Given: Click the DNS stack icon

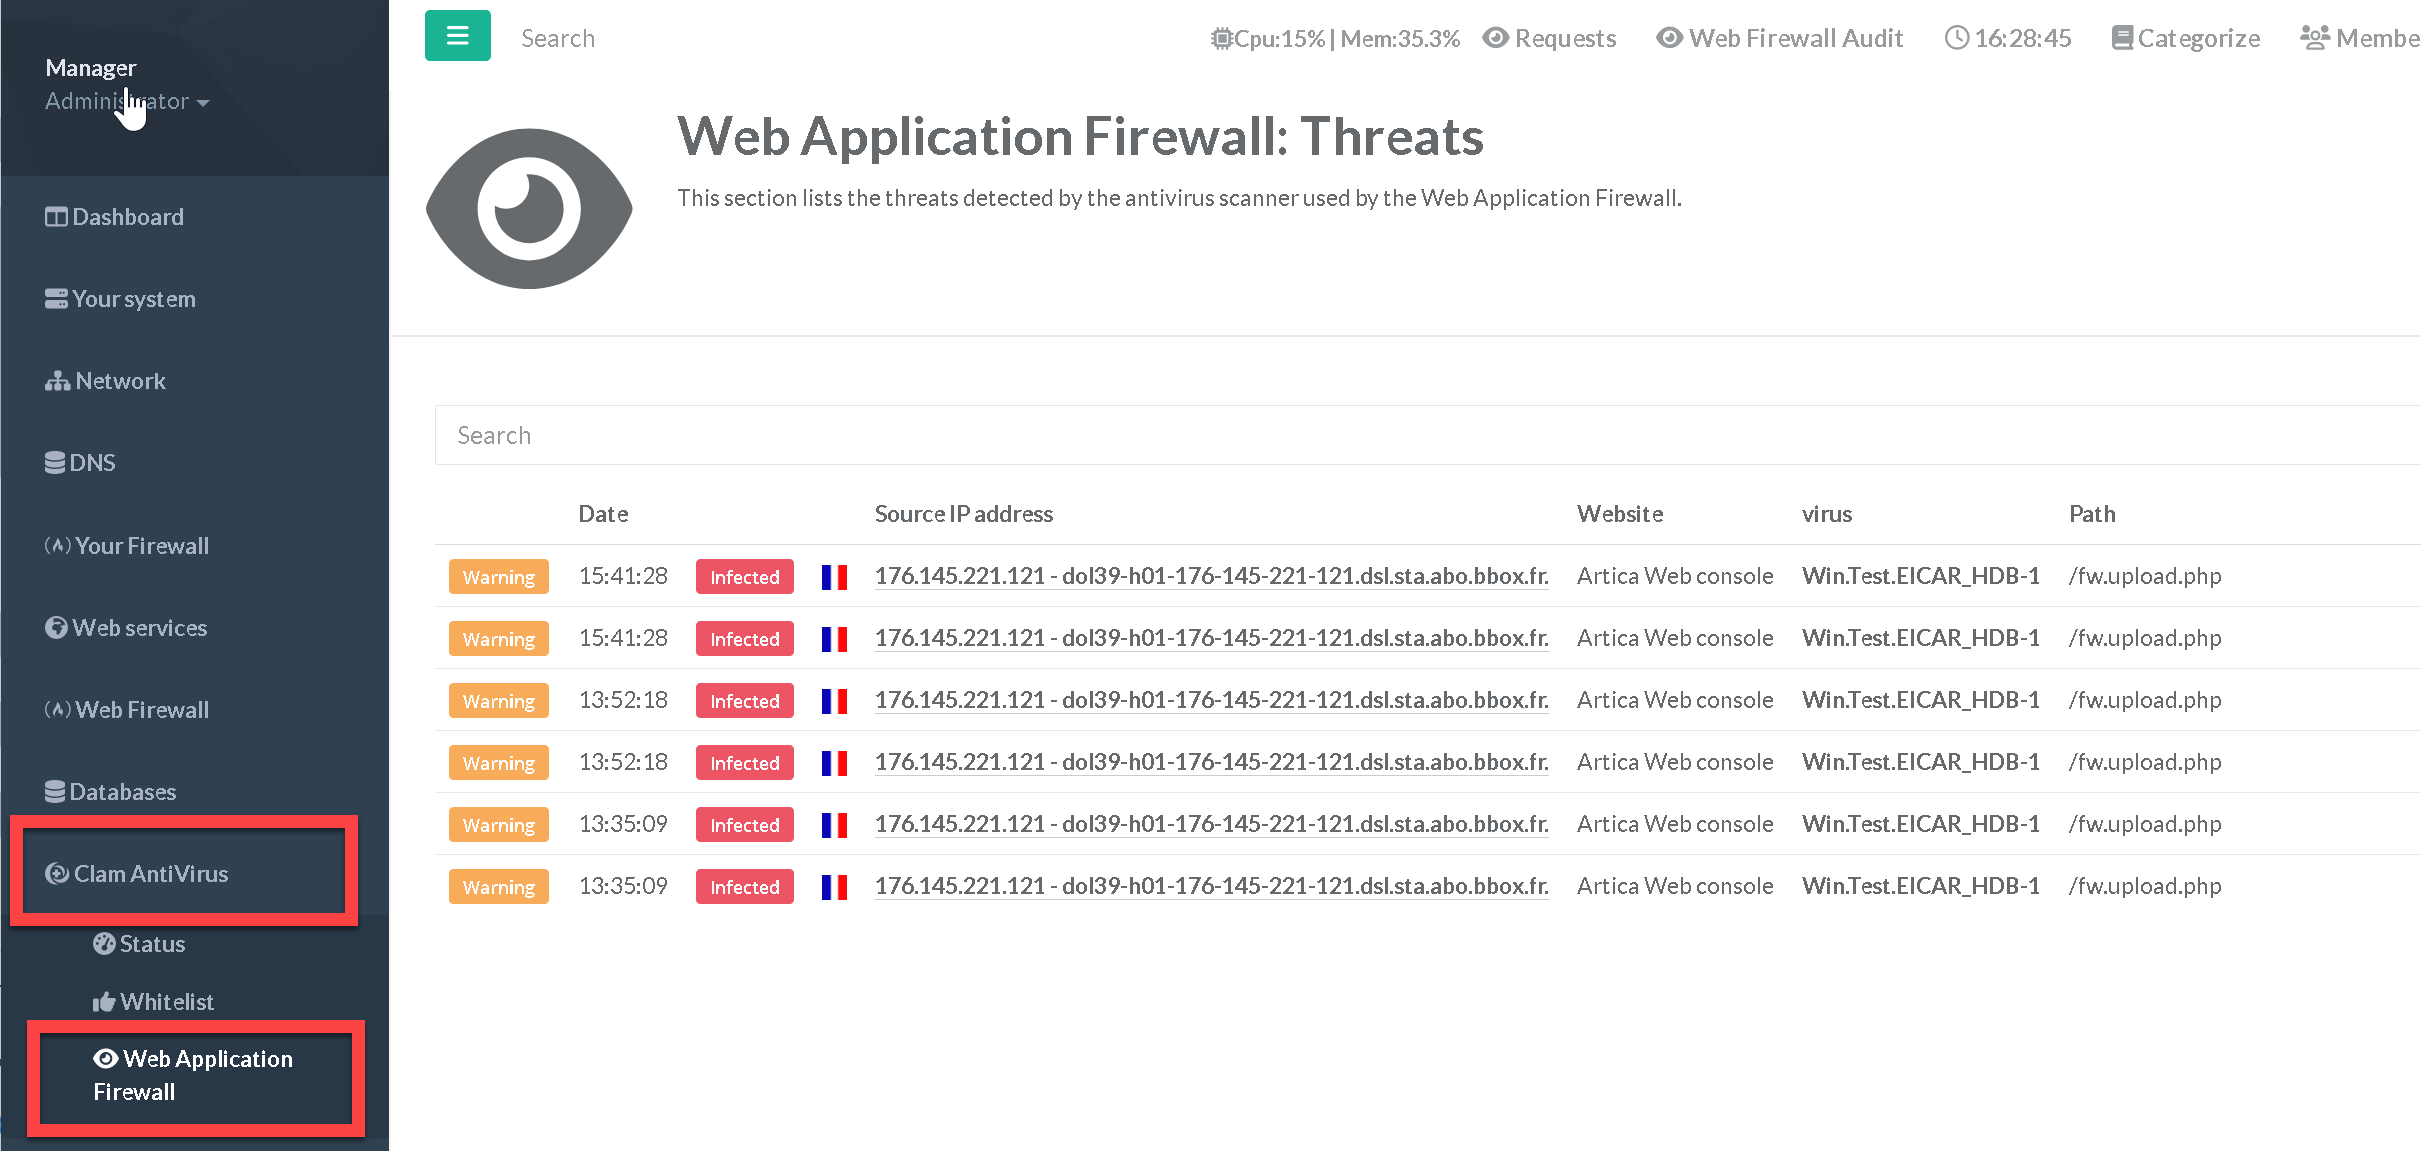Looking at the screenshot, I should click(55, 463).
